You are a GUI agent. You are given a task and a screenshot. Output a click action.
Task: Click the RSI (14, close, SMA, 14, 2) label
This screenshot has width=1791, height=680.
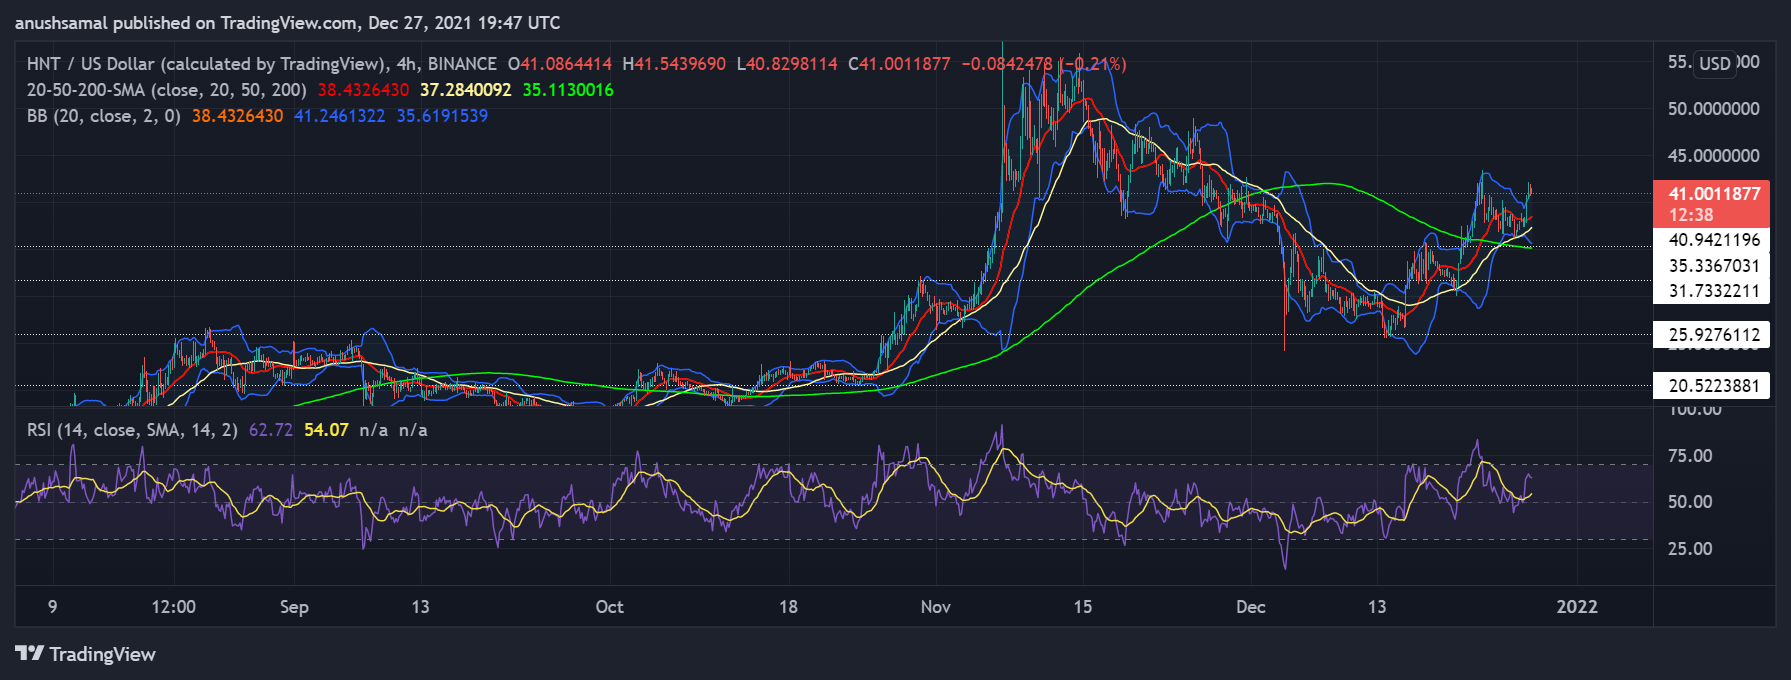[132, 430]
